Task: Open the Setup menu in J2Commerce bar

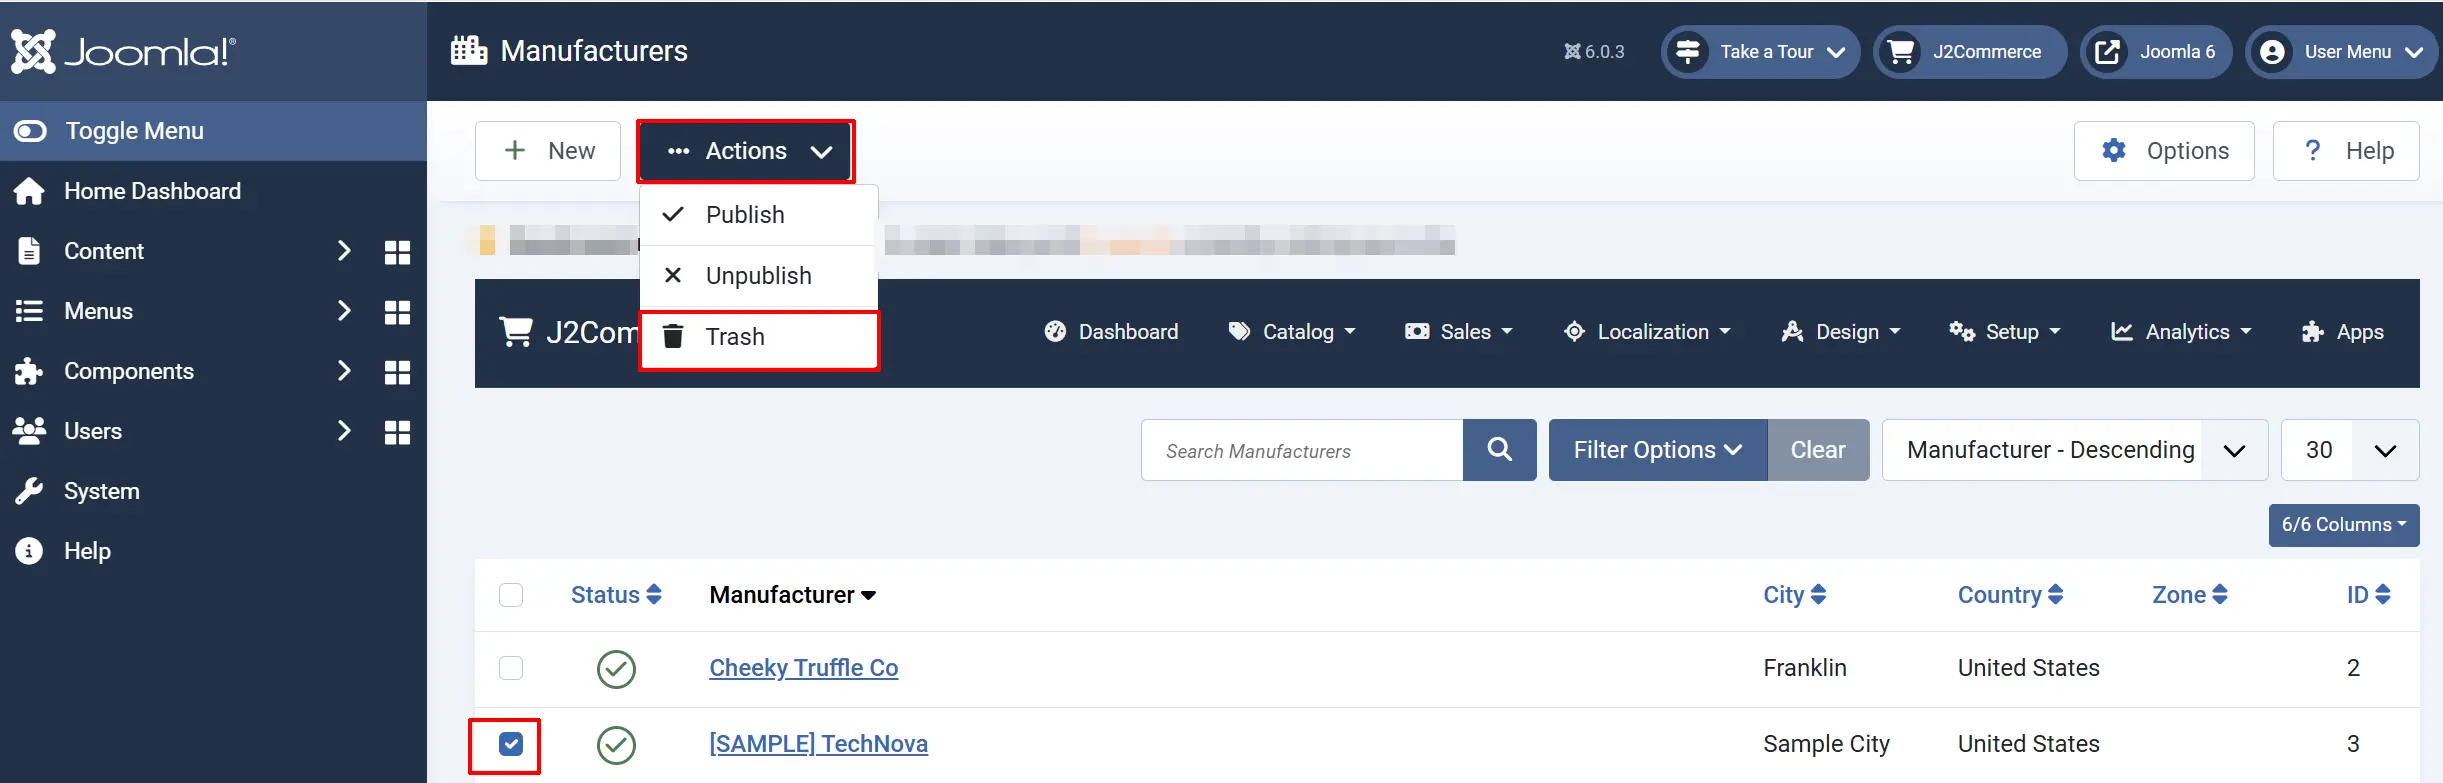Action: coord(2005,332)
